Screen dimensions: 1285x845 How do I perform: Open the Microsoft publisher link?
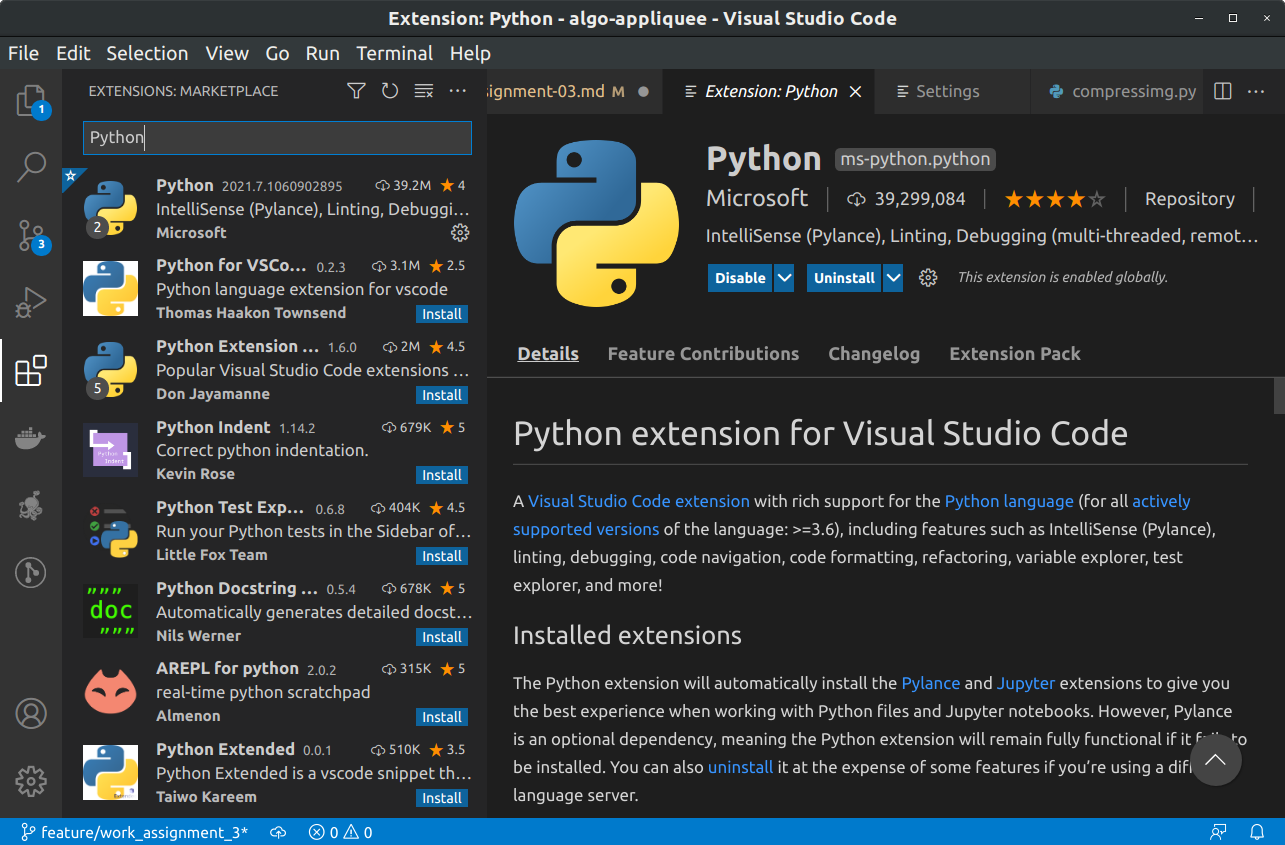coord(757,198)
